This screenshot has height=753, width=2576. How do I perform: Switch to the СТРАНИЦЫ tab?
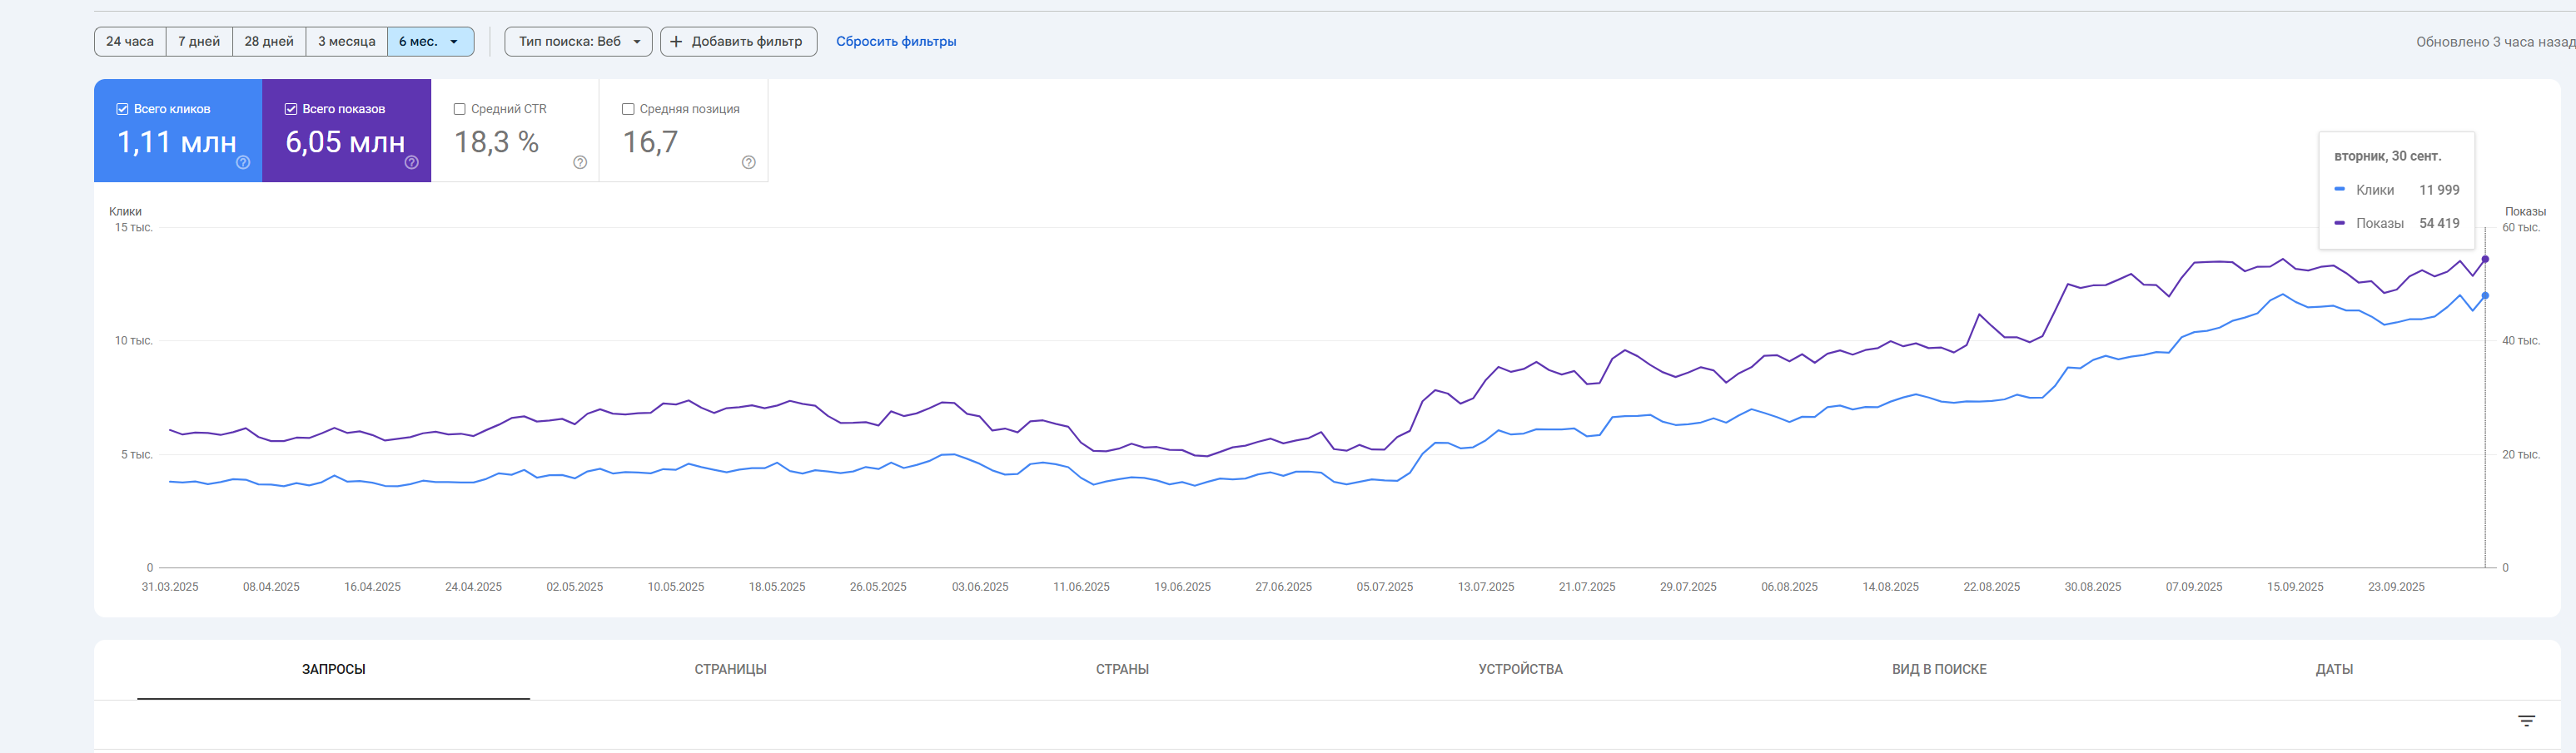click(x=730, y=669)
